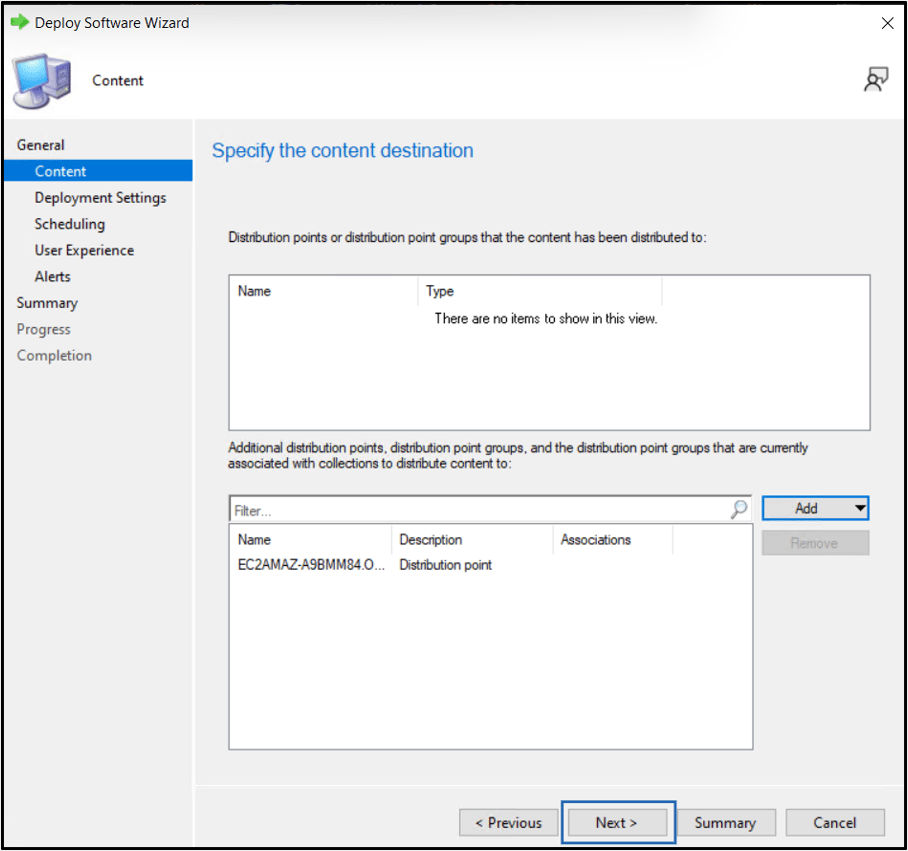The image size is (908, 851).
Task: Click 'There are no items to show' text
Action: 545,318
